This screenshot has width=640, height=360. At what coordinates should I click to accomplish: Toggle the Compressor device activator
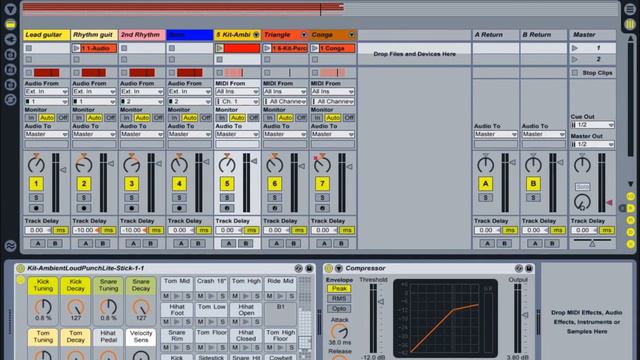329,268
